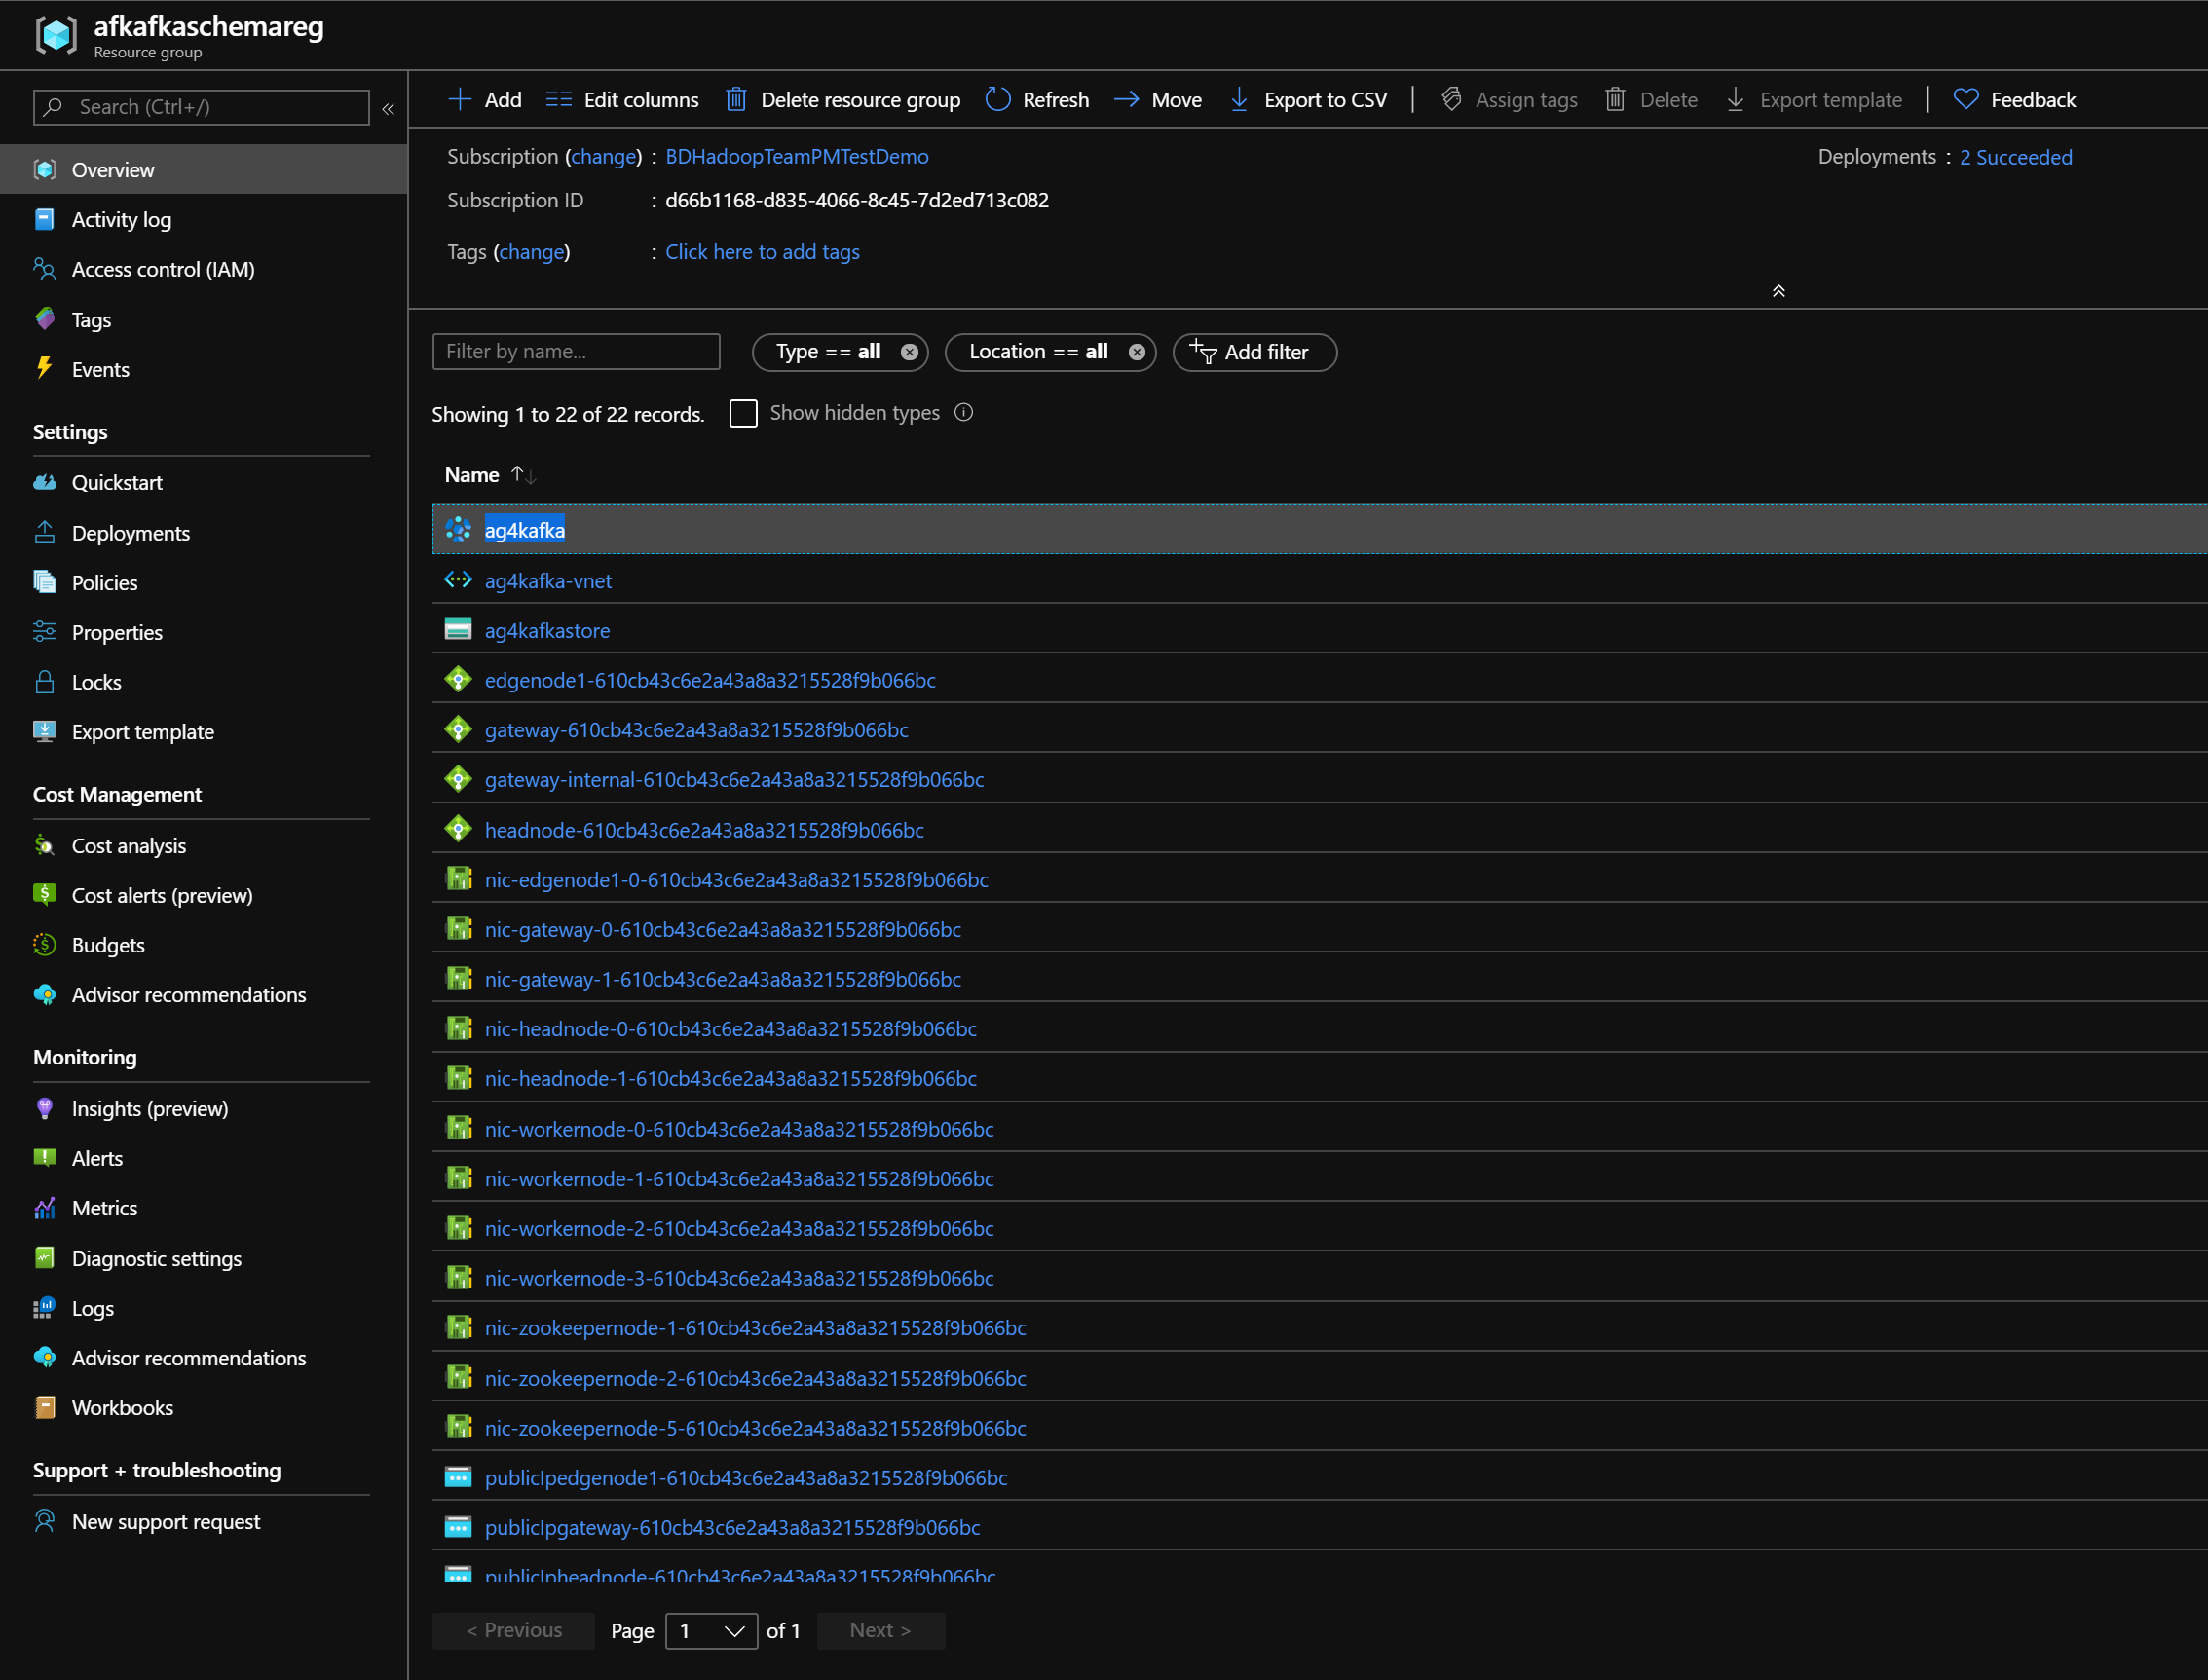This screenshot has width=2208, height=1680.
Task: Click Delete resource group trash icon
Action: tap(736, 99)
